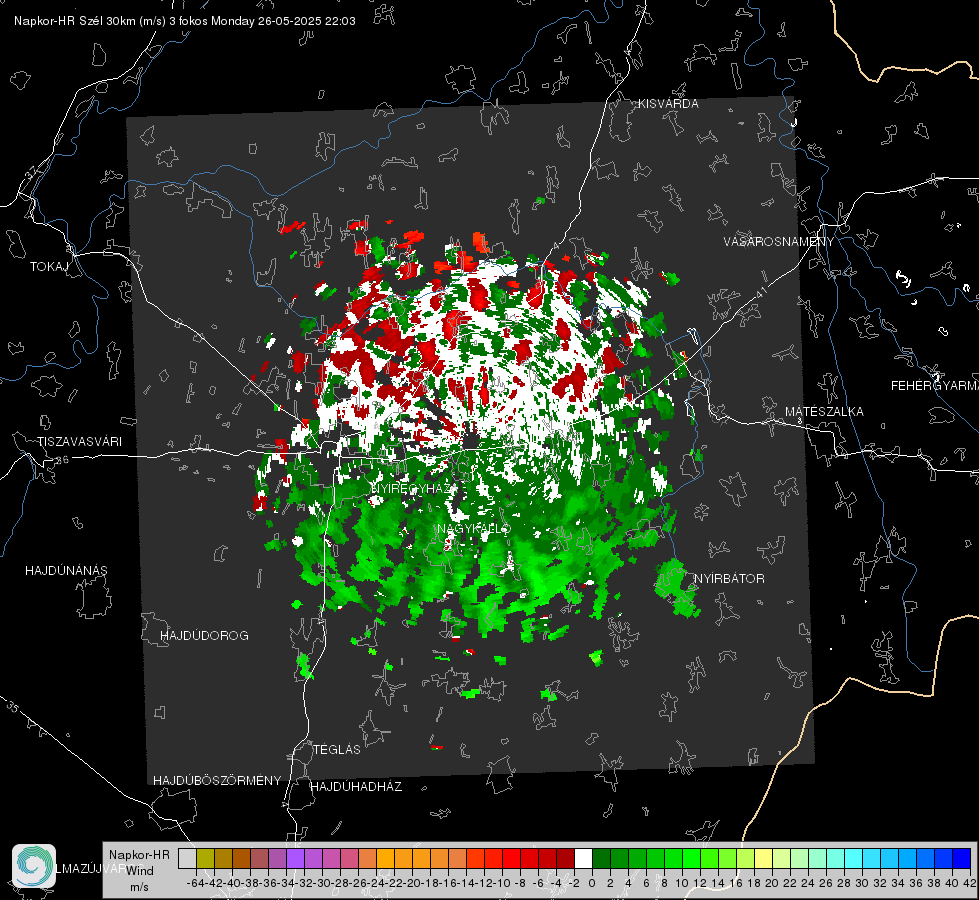The width and height of the screenshot is (979, 900).
Task: Choose the vivid violet legend swatch
Action: (295, 858)
